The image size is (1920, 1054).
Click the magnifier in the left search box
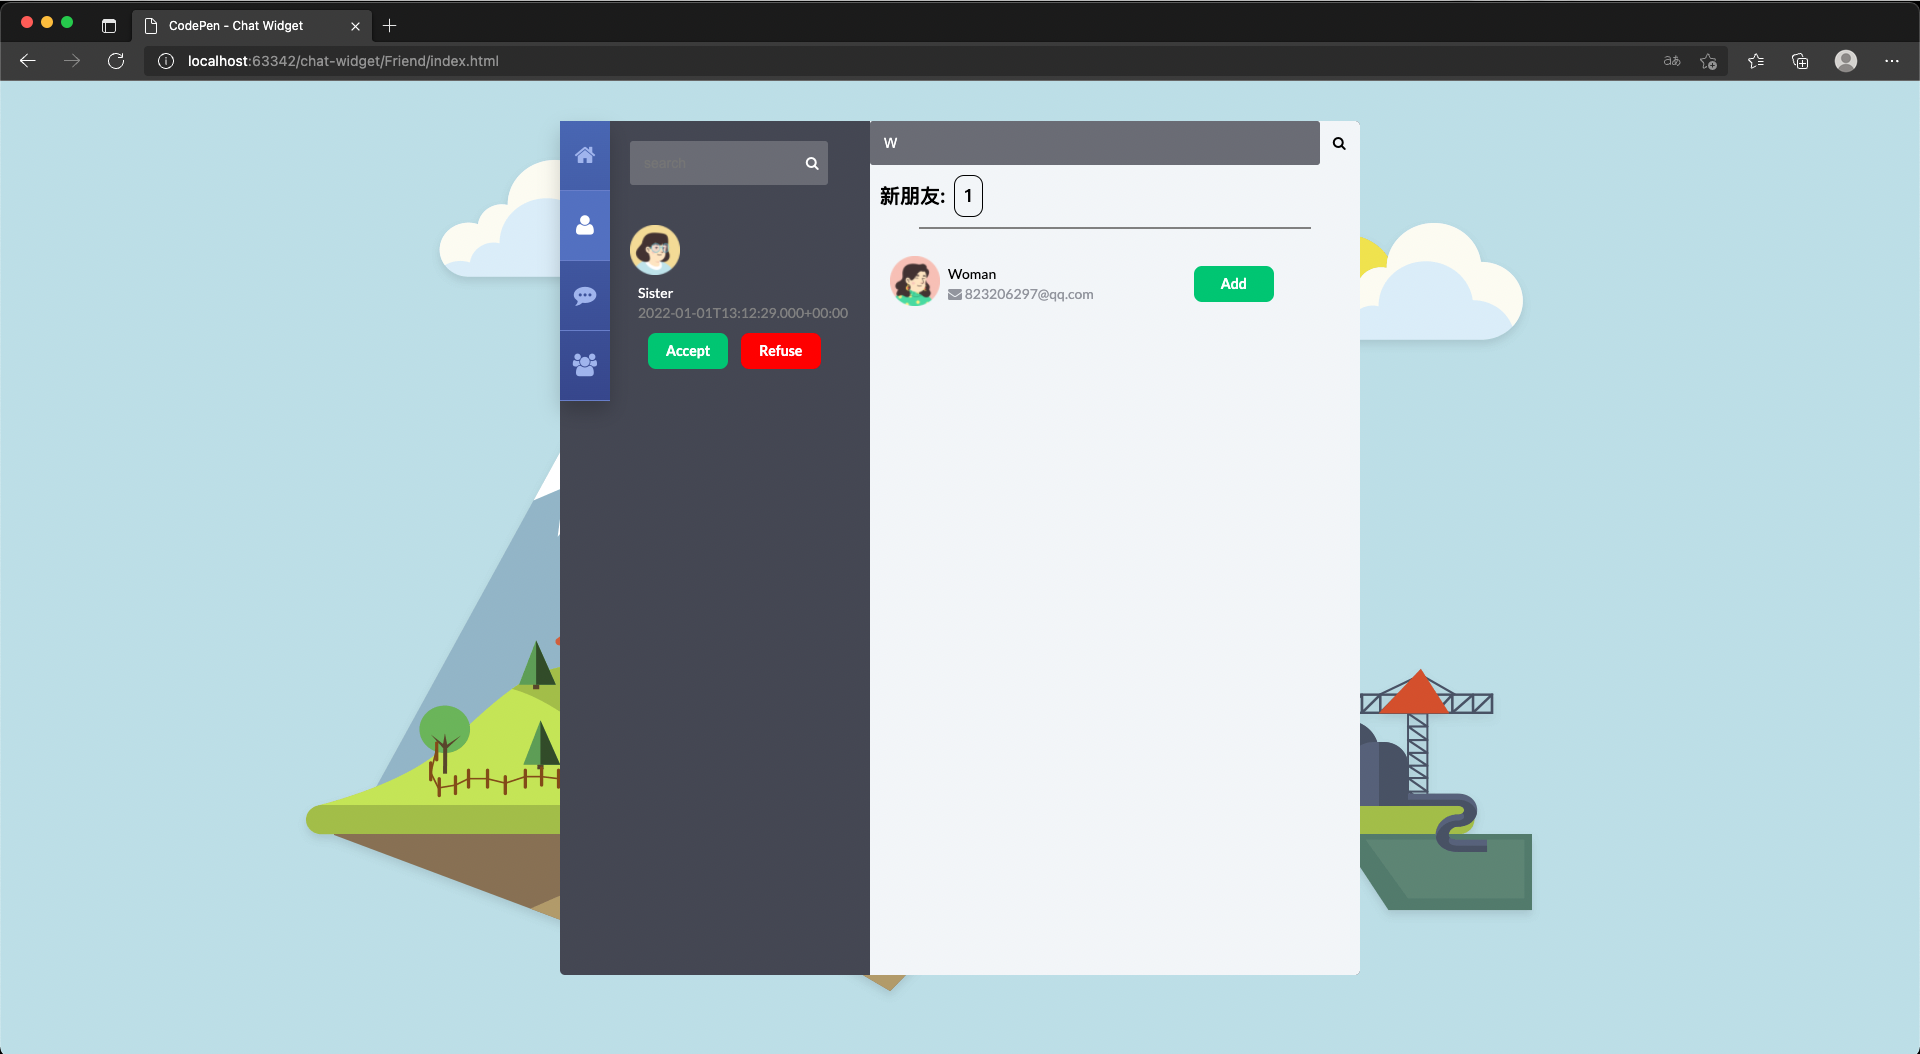(812, 163)
